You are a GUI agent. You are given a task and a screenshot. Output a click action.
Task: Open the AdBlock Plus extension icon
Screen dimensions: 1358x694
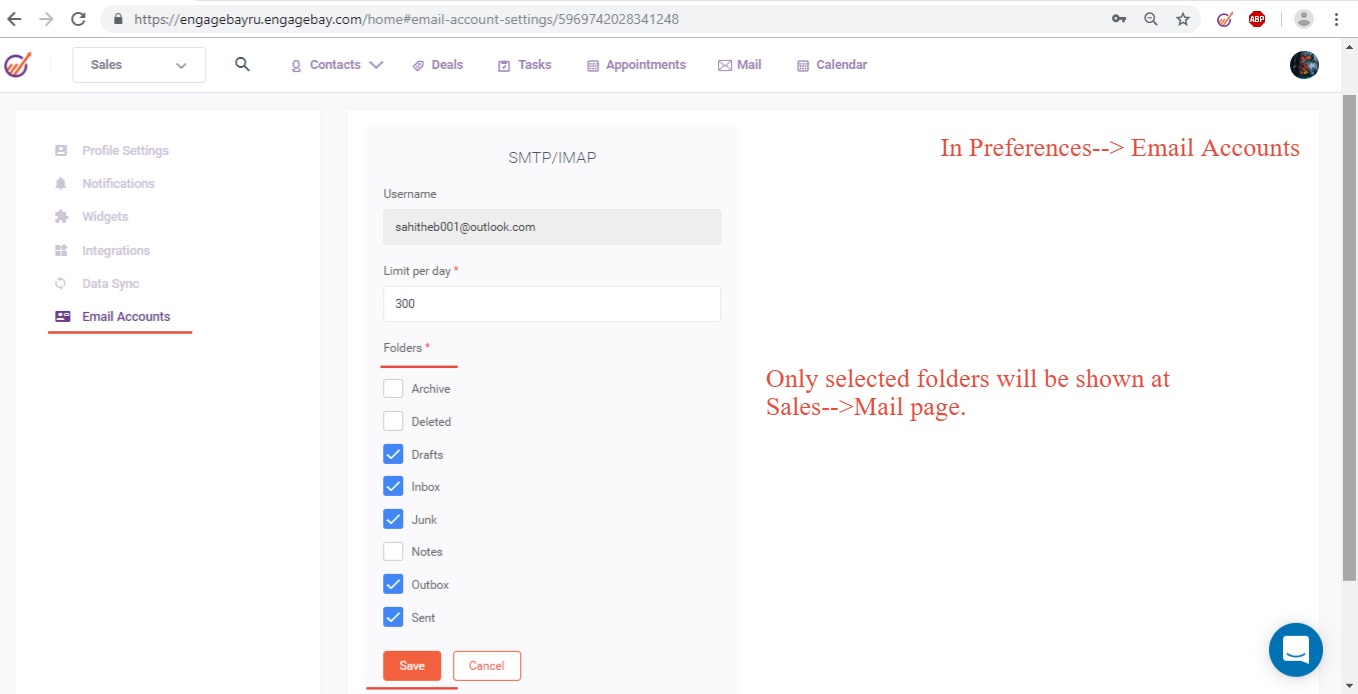coord(1257,19)
